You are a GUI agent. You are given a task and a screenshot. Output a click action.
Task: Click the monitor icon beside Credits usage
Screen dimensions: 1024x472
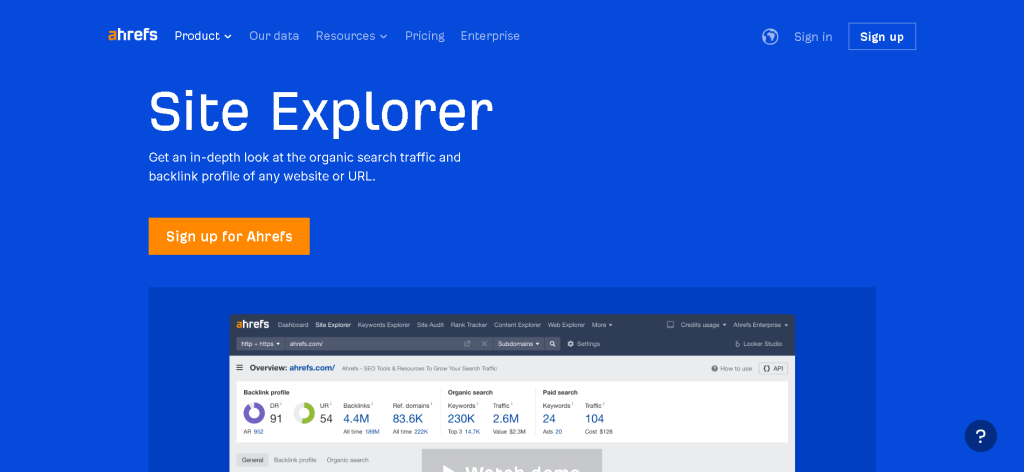[x=670, y=324]
